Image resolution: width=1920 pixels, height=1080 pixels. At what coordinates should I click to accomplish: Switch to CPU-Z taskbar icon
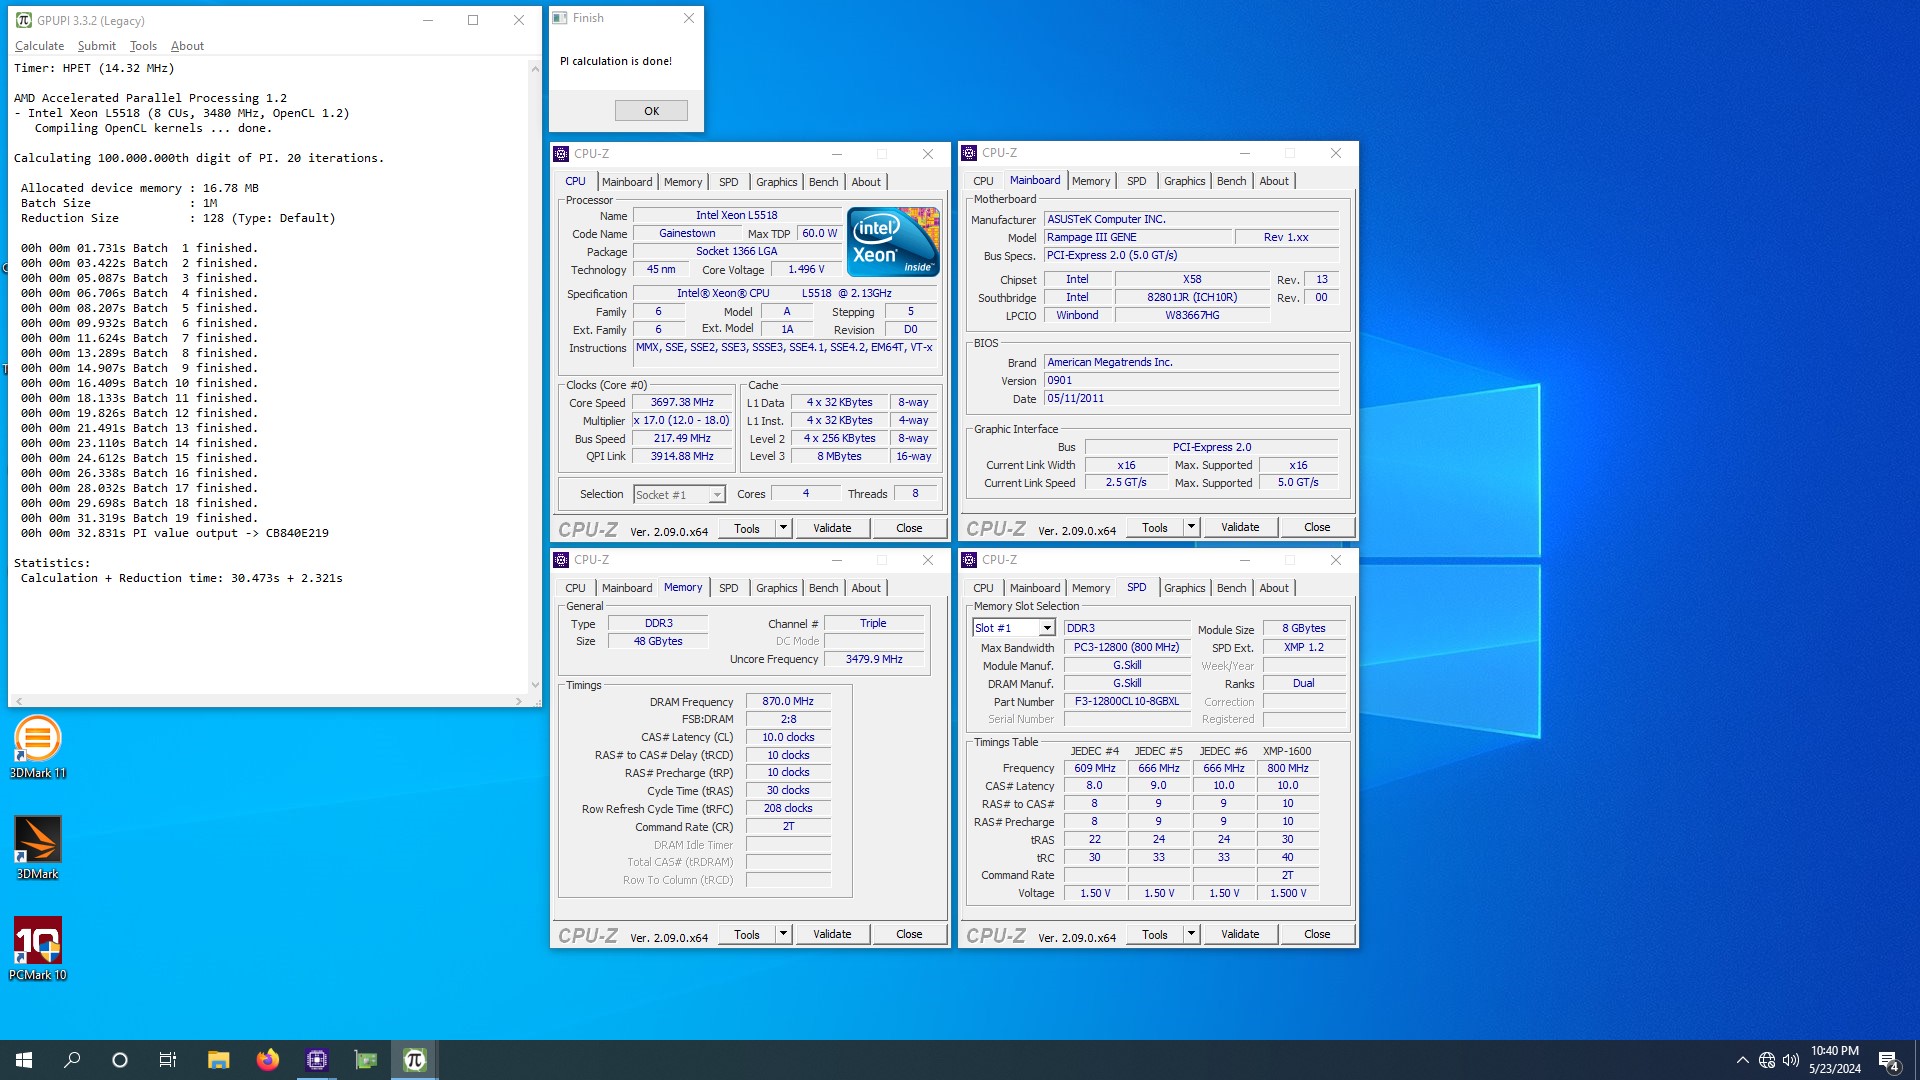317,1060
